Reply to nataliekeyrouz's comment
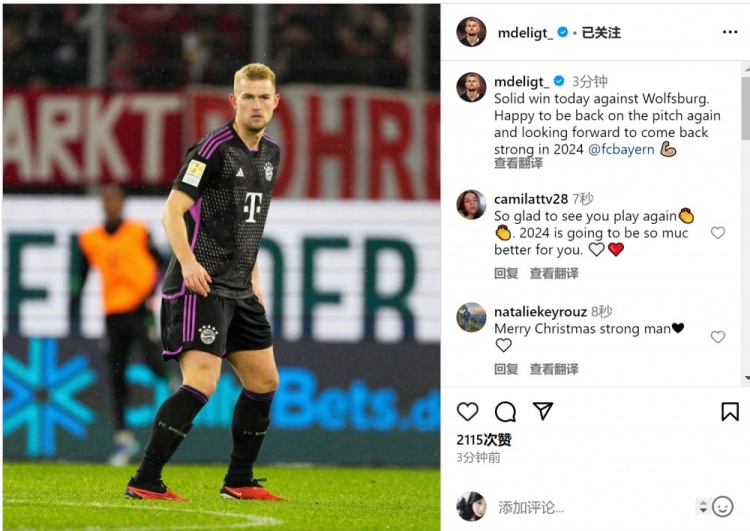 pyautogui.click(x=506, y=369)
